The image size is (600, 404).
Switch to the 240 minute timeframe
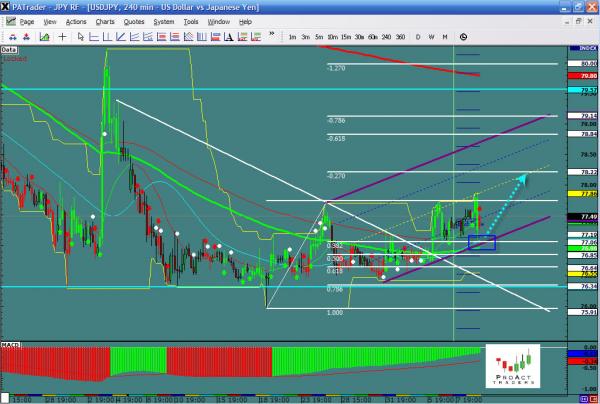tap(385, 36)
